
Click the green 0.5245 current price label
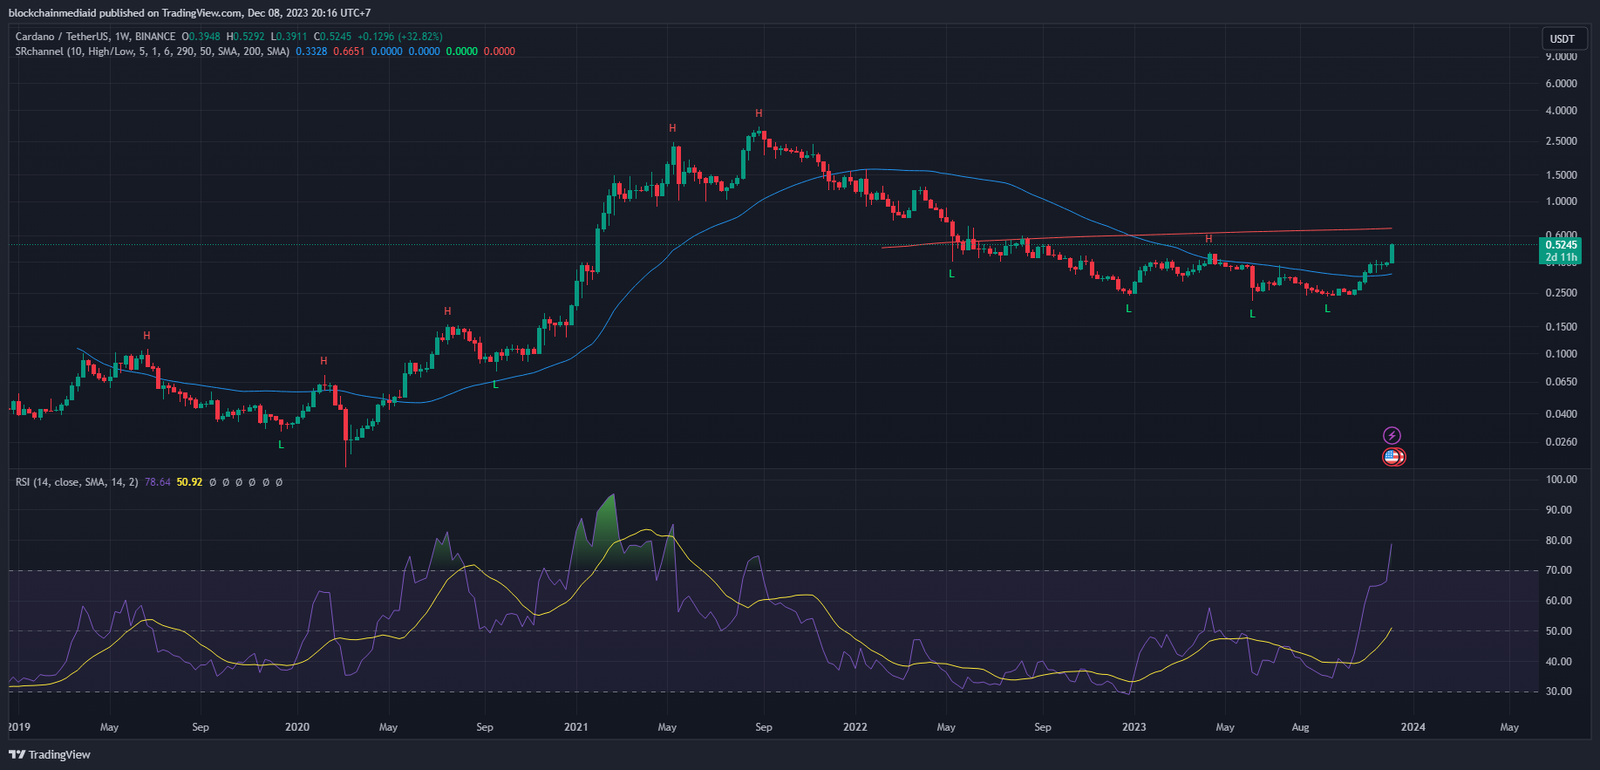(x=1560, y=245)
